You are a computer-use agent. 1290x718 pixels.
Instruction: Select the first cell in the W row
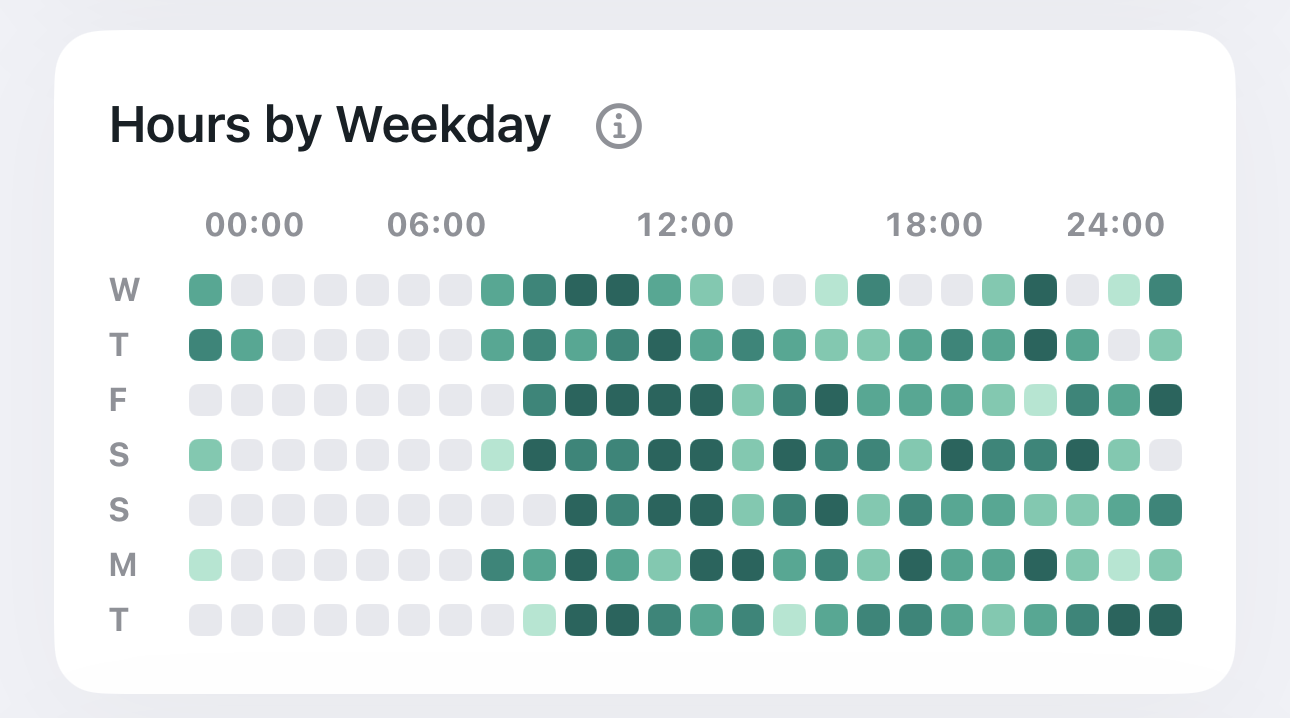[x=205, y=290]
